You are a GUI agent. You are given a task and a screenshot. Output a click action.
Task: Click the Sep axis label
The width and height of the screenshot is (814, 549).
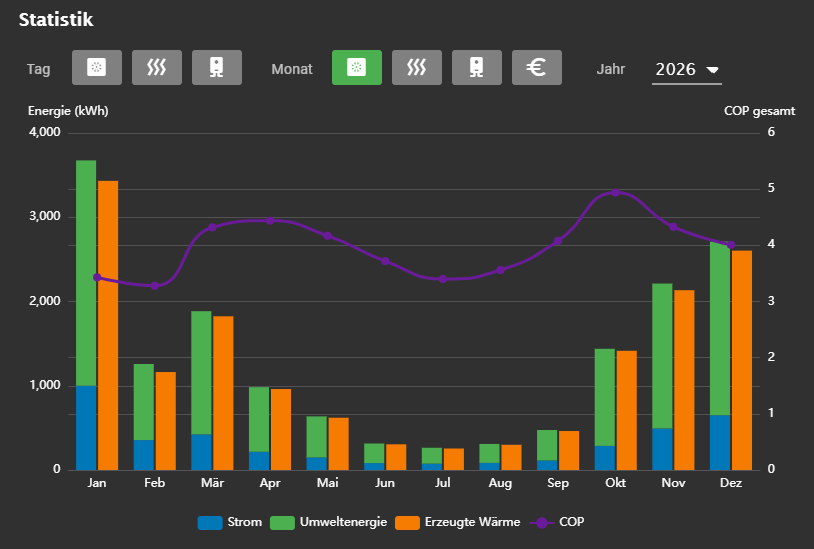pyautogui.click(x=558, y=483)
